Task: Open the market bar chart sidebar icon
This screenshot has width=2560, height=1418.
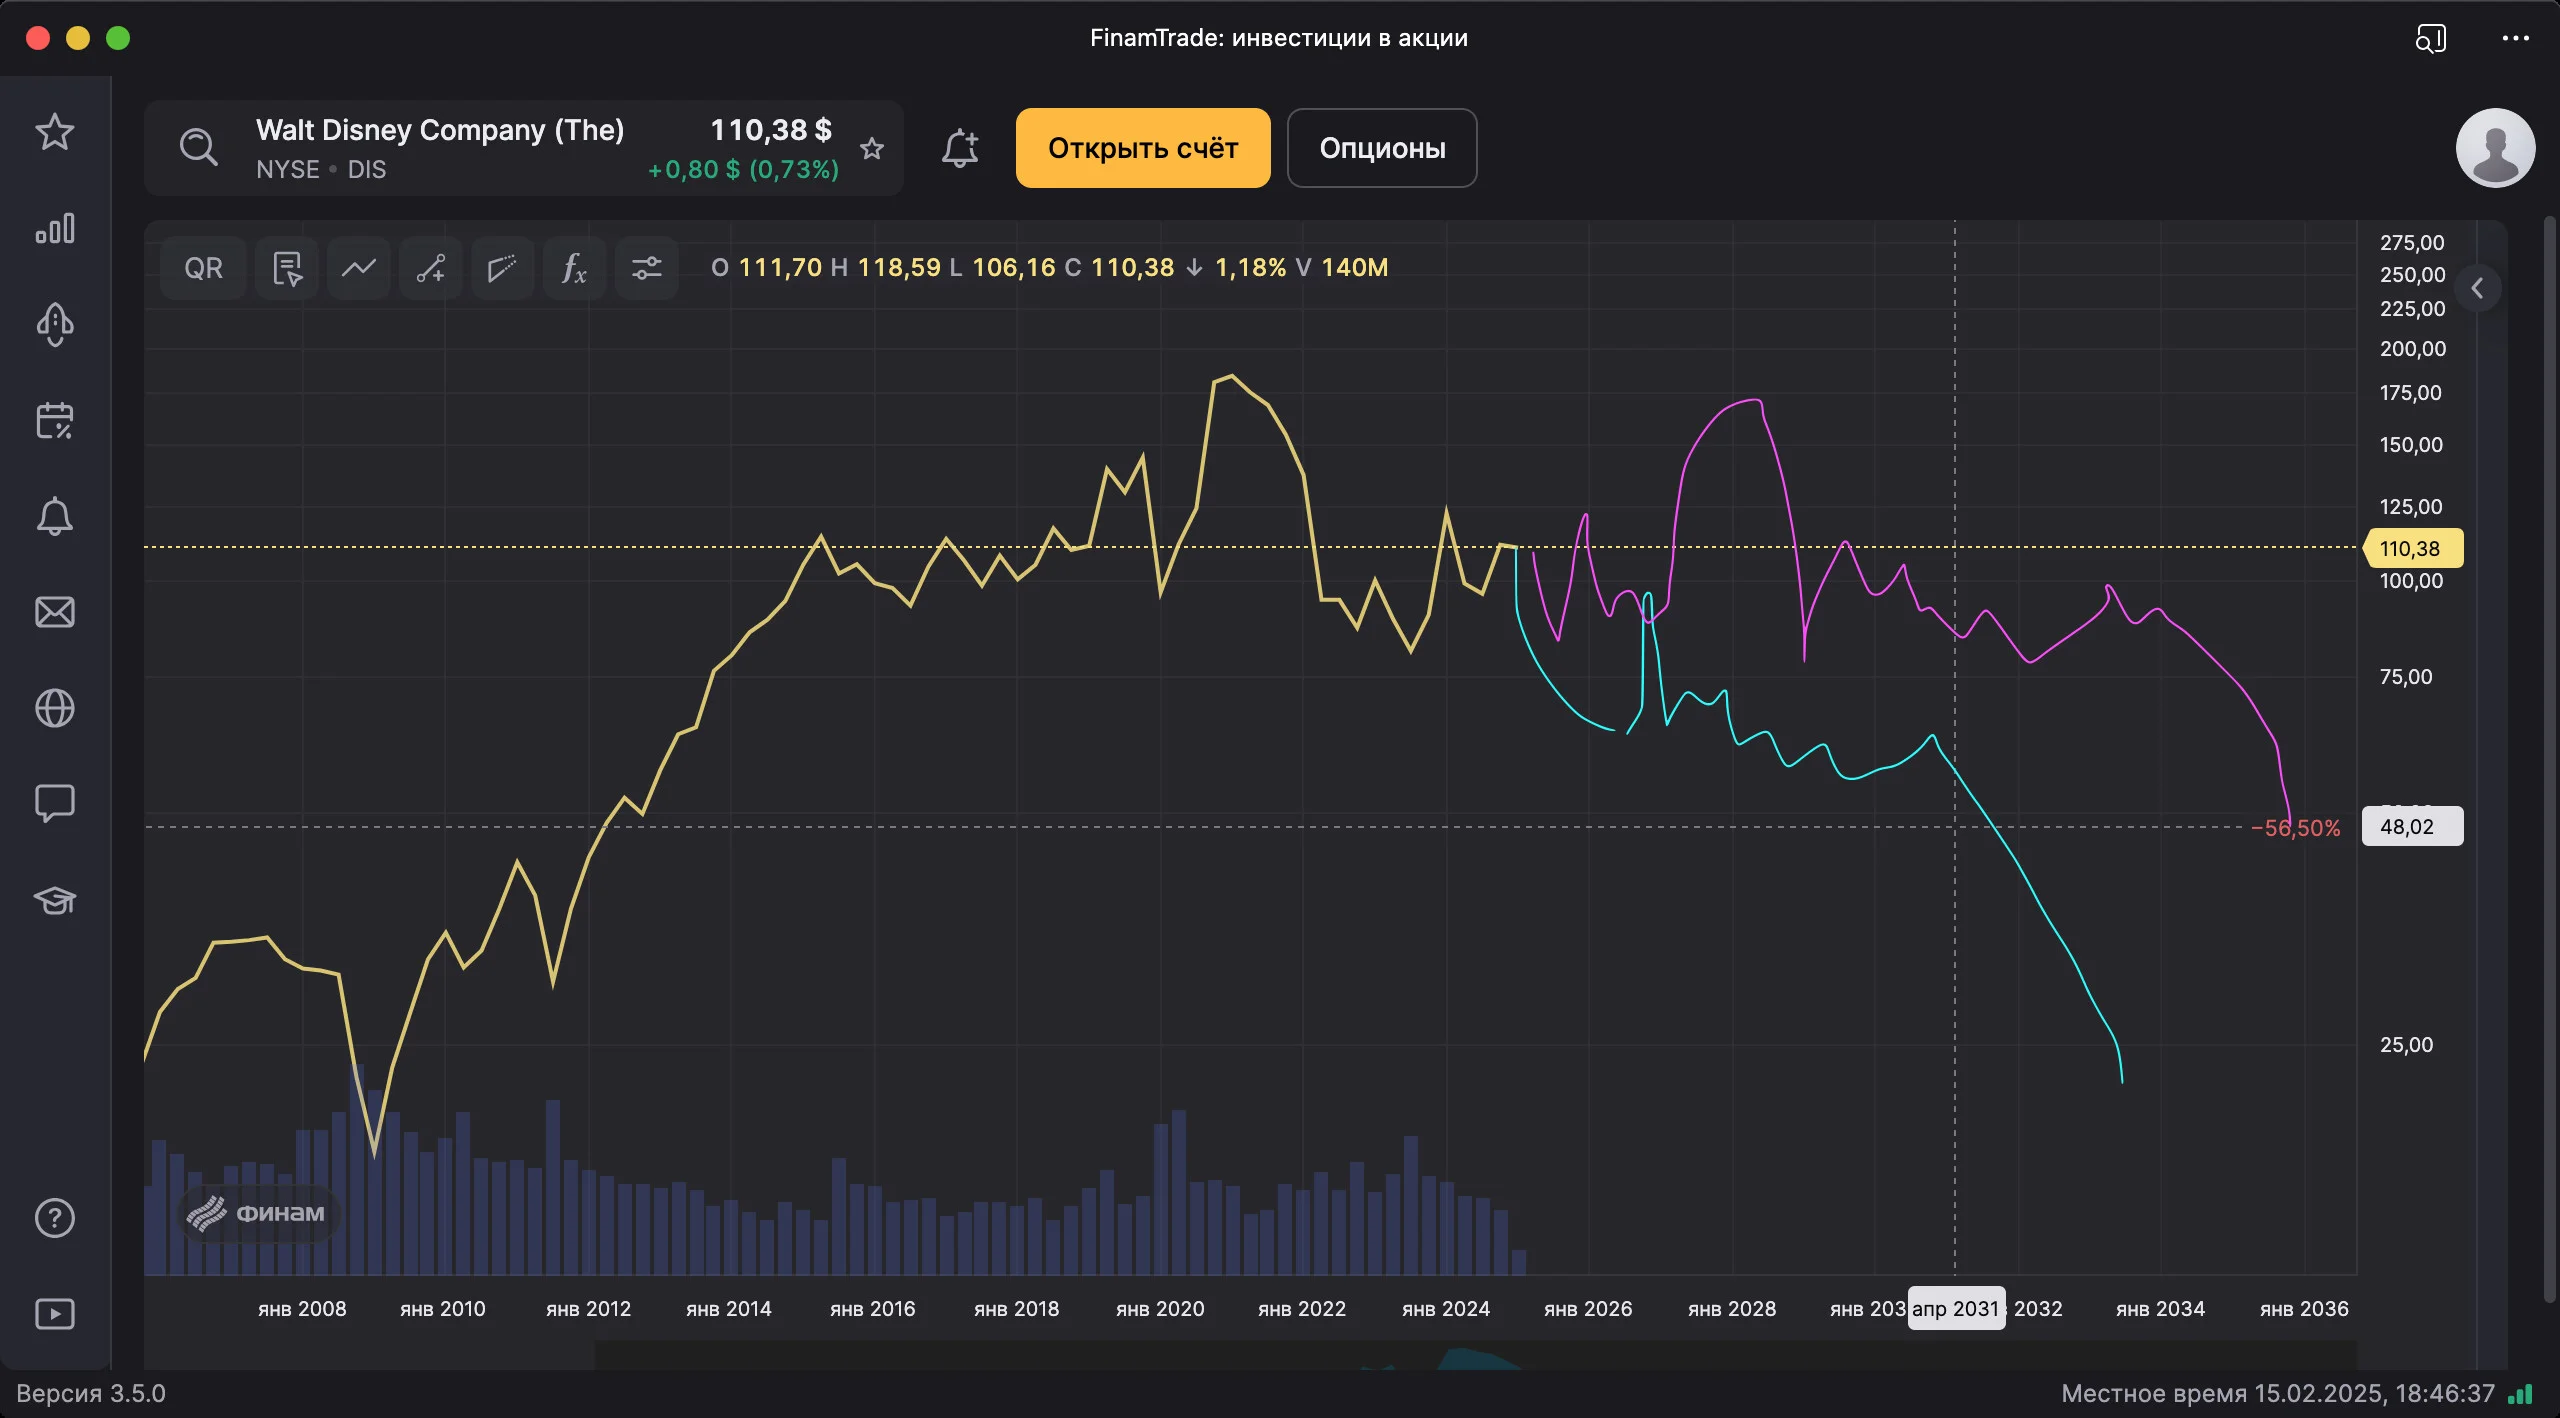Action: (54, 228)
